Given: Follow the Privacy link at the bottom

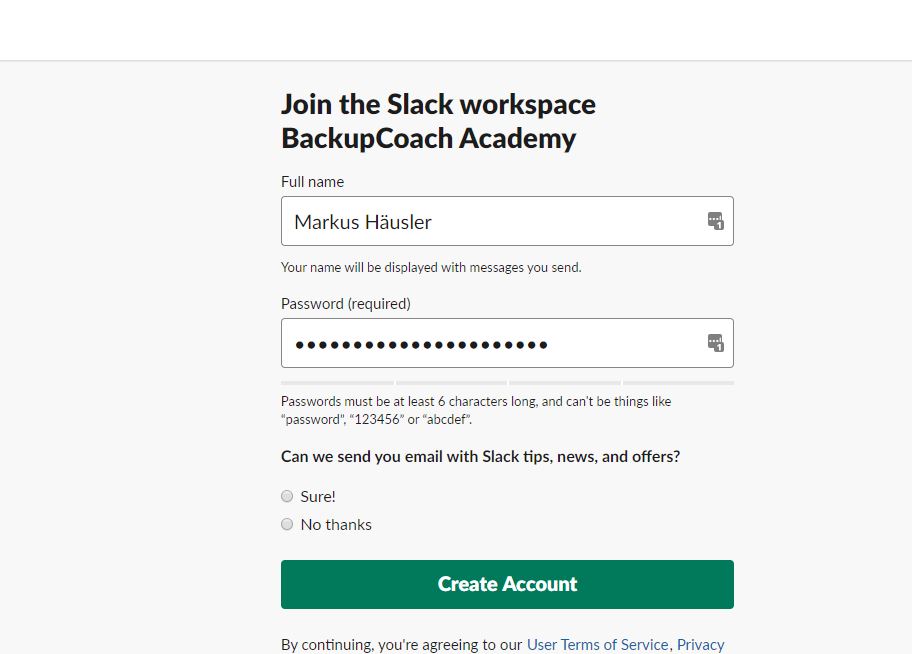Looking at the screenshot, I should tap(700, 644).
